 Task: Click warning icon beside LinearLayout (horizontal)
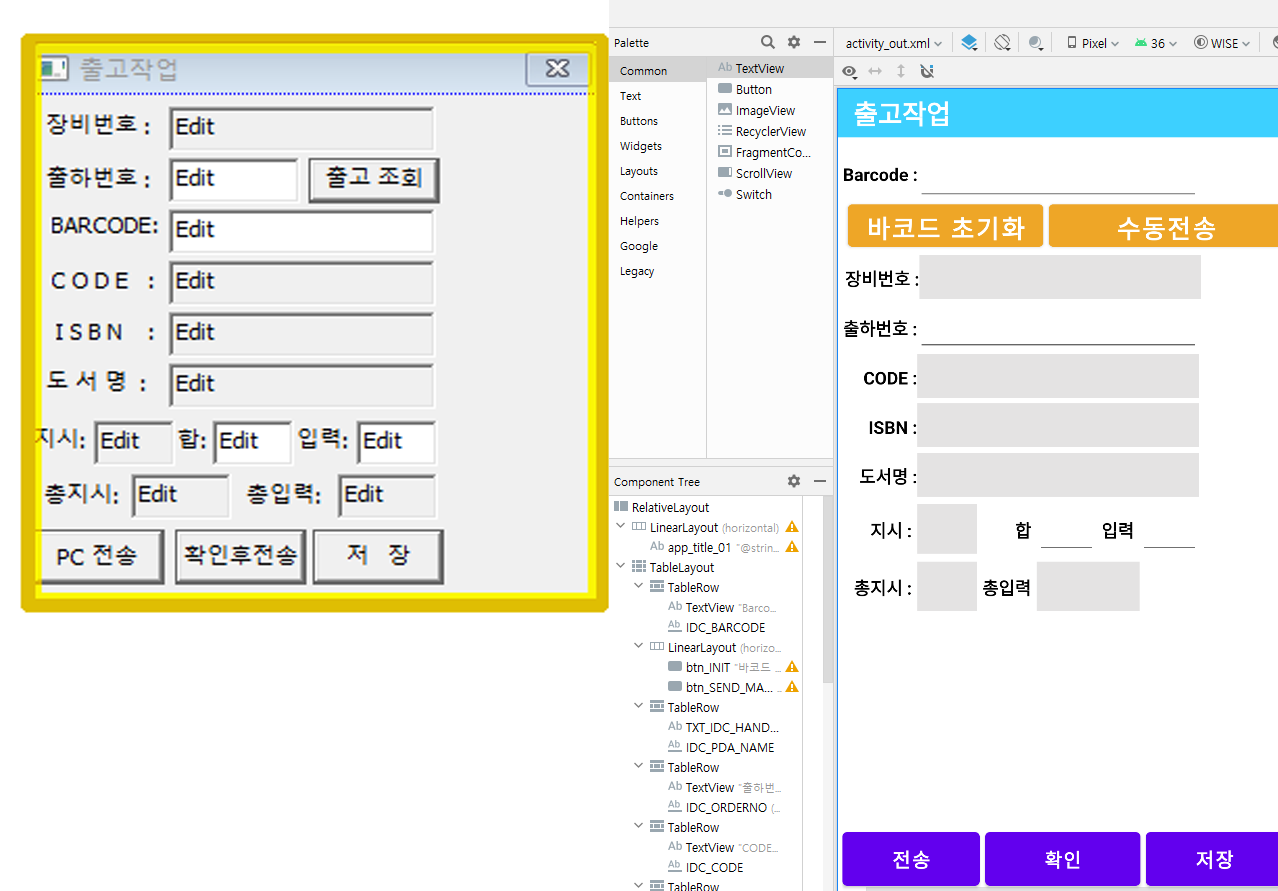[x=792, y=527]
